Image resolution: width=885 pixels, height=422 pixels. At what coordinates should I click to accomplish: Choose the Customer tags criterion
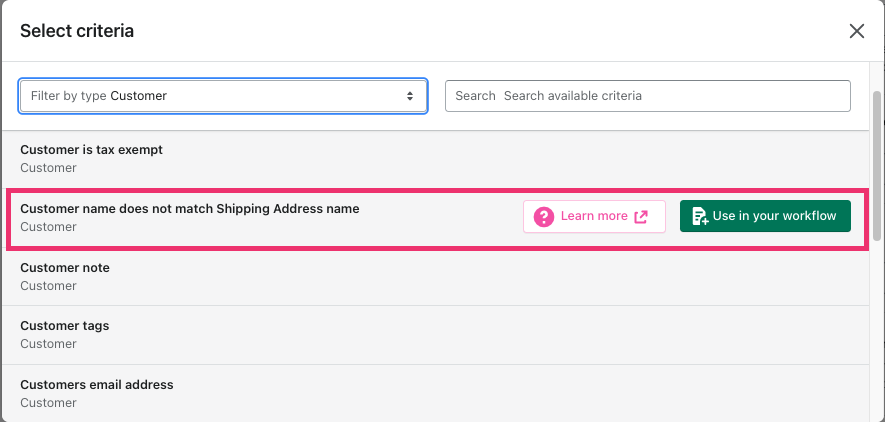(435, 335)
